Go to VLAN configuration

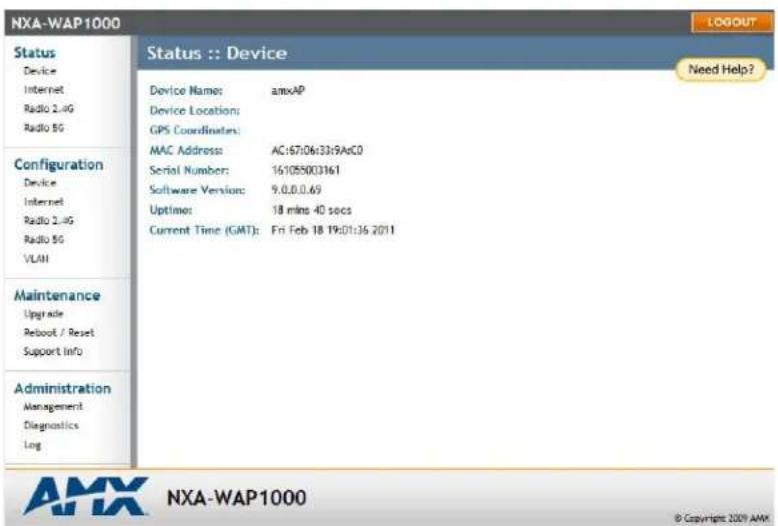(x=36, y=259)
